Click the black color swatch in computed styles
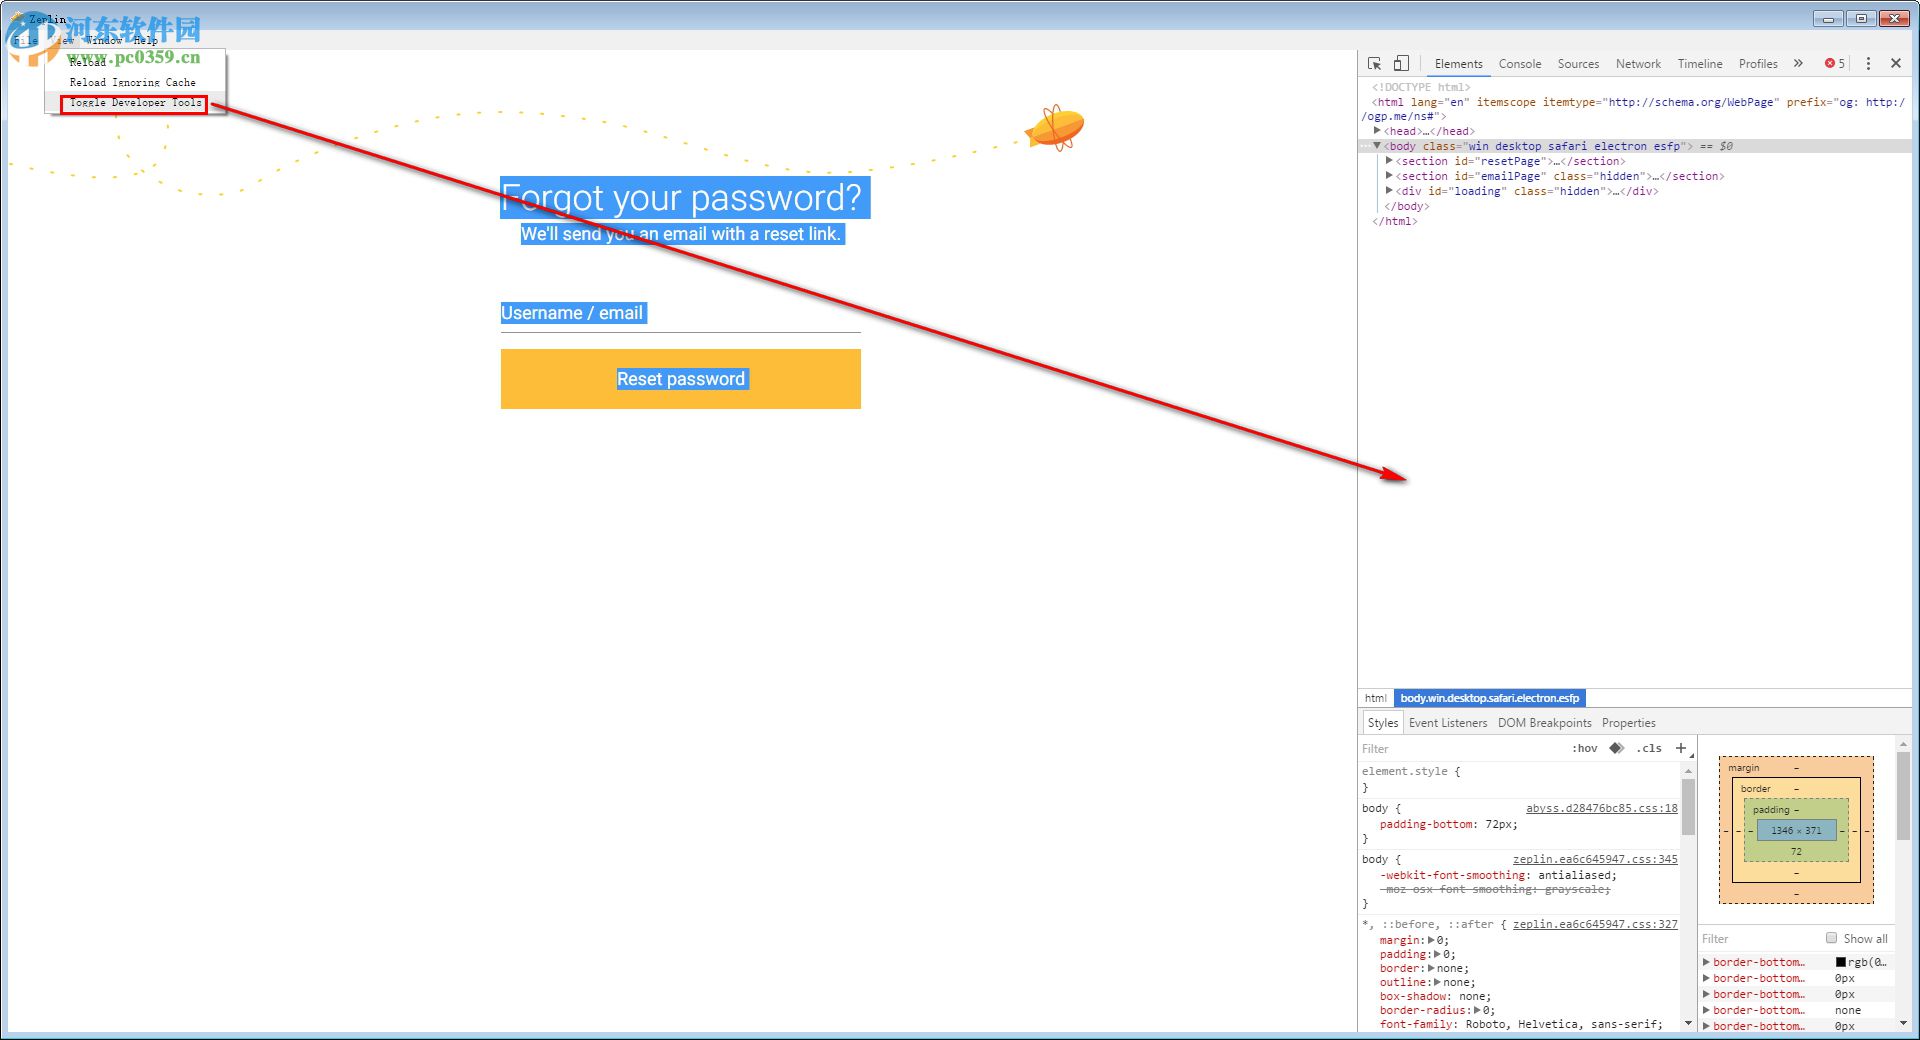Screen dimensions: 1920x1040 pyautogui.click(x=1841, y=962)
